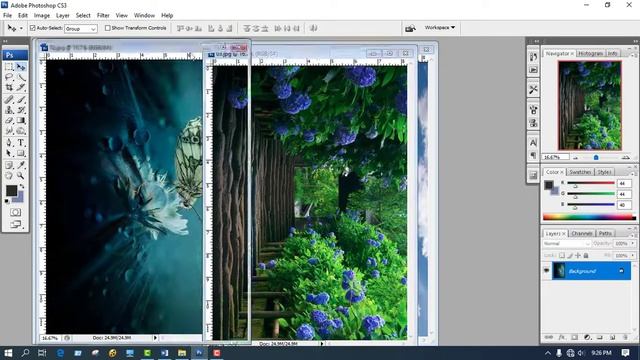Select the Rectangular Marquee tool
Screen dimensions: 640x360
[9, 67]
